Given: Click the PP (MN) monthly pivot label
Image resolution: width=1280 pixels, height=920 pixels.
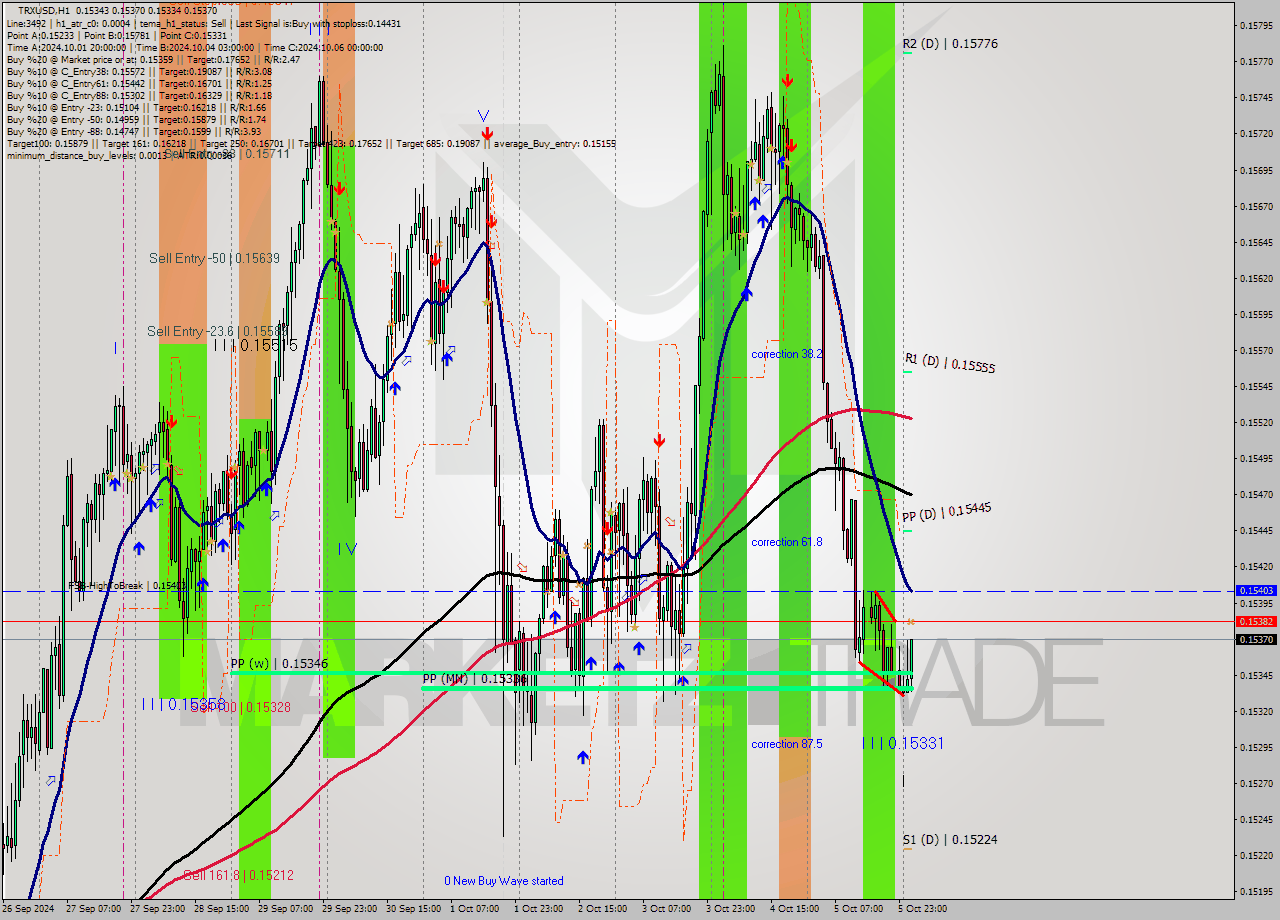Looking at the screenshot, I should coord(475,679).
